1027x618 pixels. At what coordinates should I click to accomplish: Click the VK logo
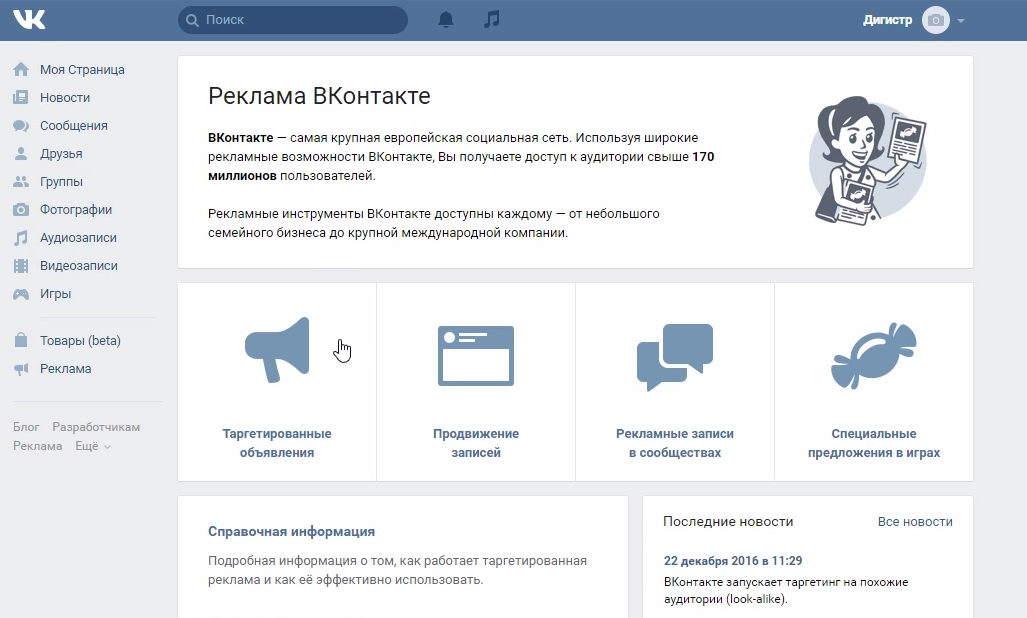(28, 18)
